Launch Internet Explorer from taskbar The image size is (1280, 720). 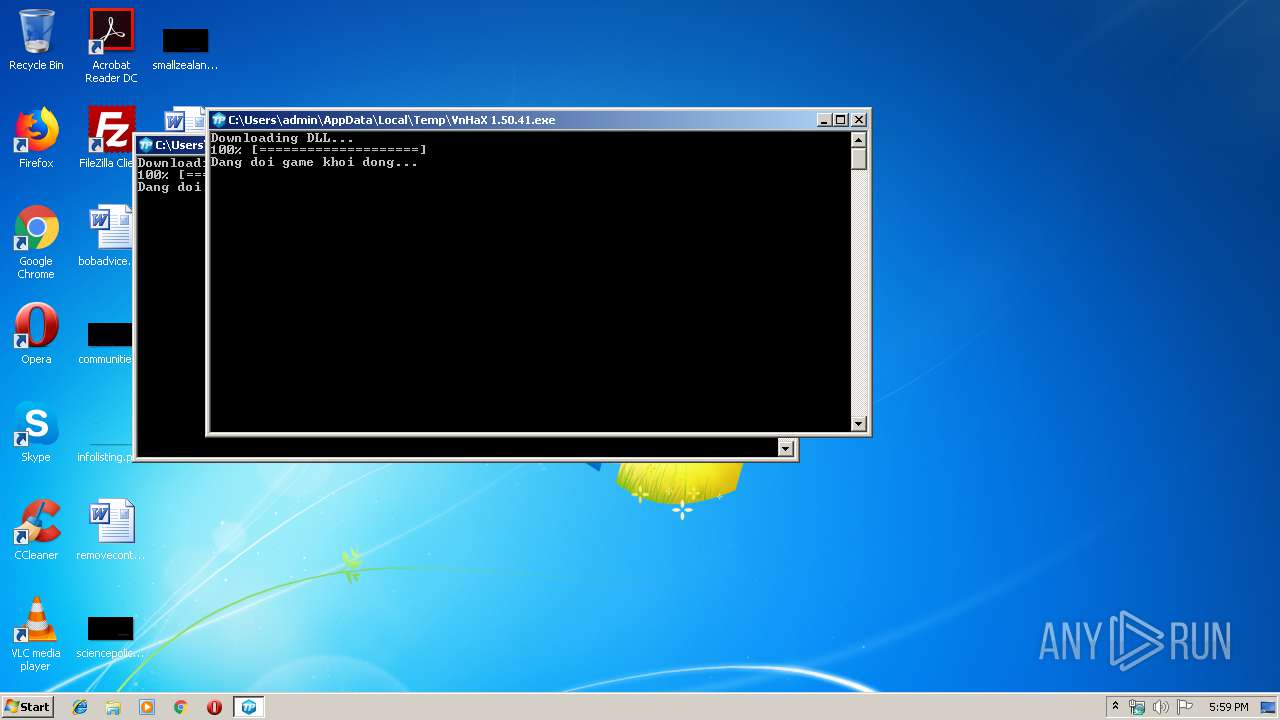tap(80, 707)
